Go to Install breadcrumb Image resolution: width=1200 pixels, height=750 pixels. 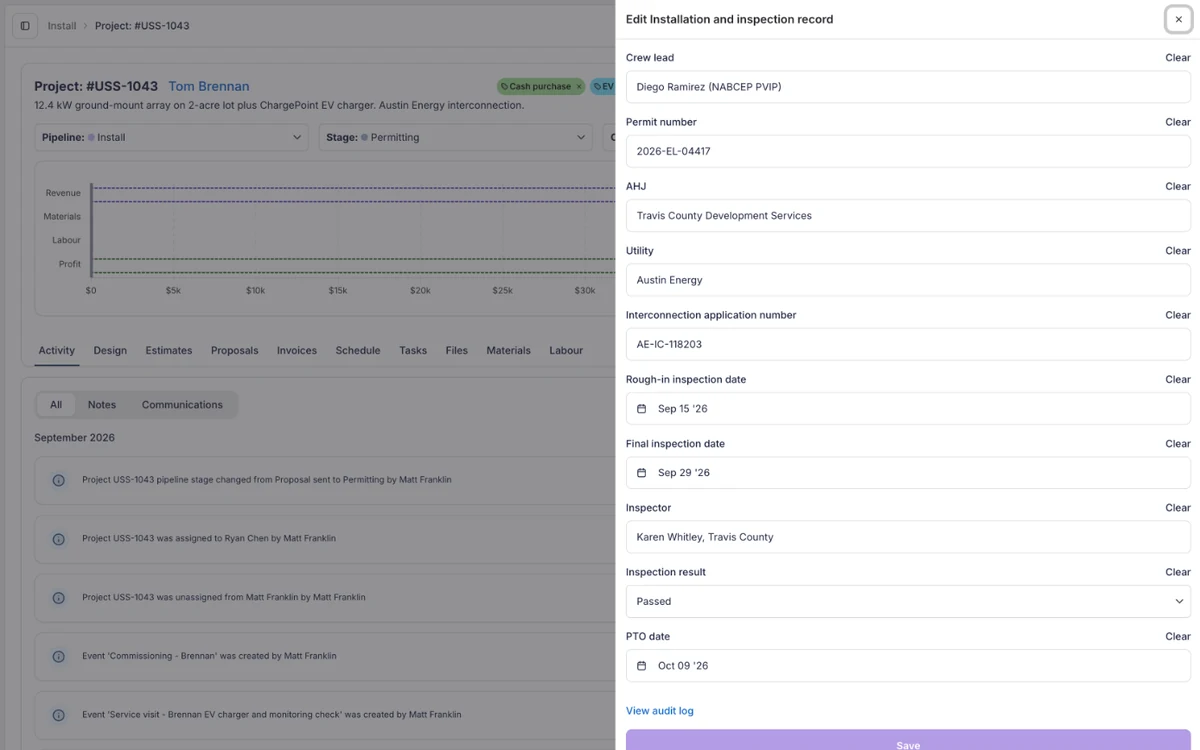point(62,26)
